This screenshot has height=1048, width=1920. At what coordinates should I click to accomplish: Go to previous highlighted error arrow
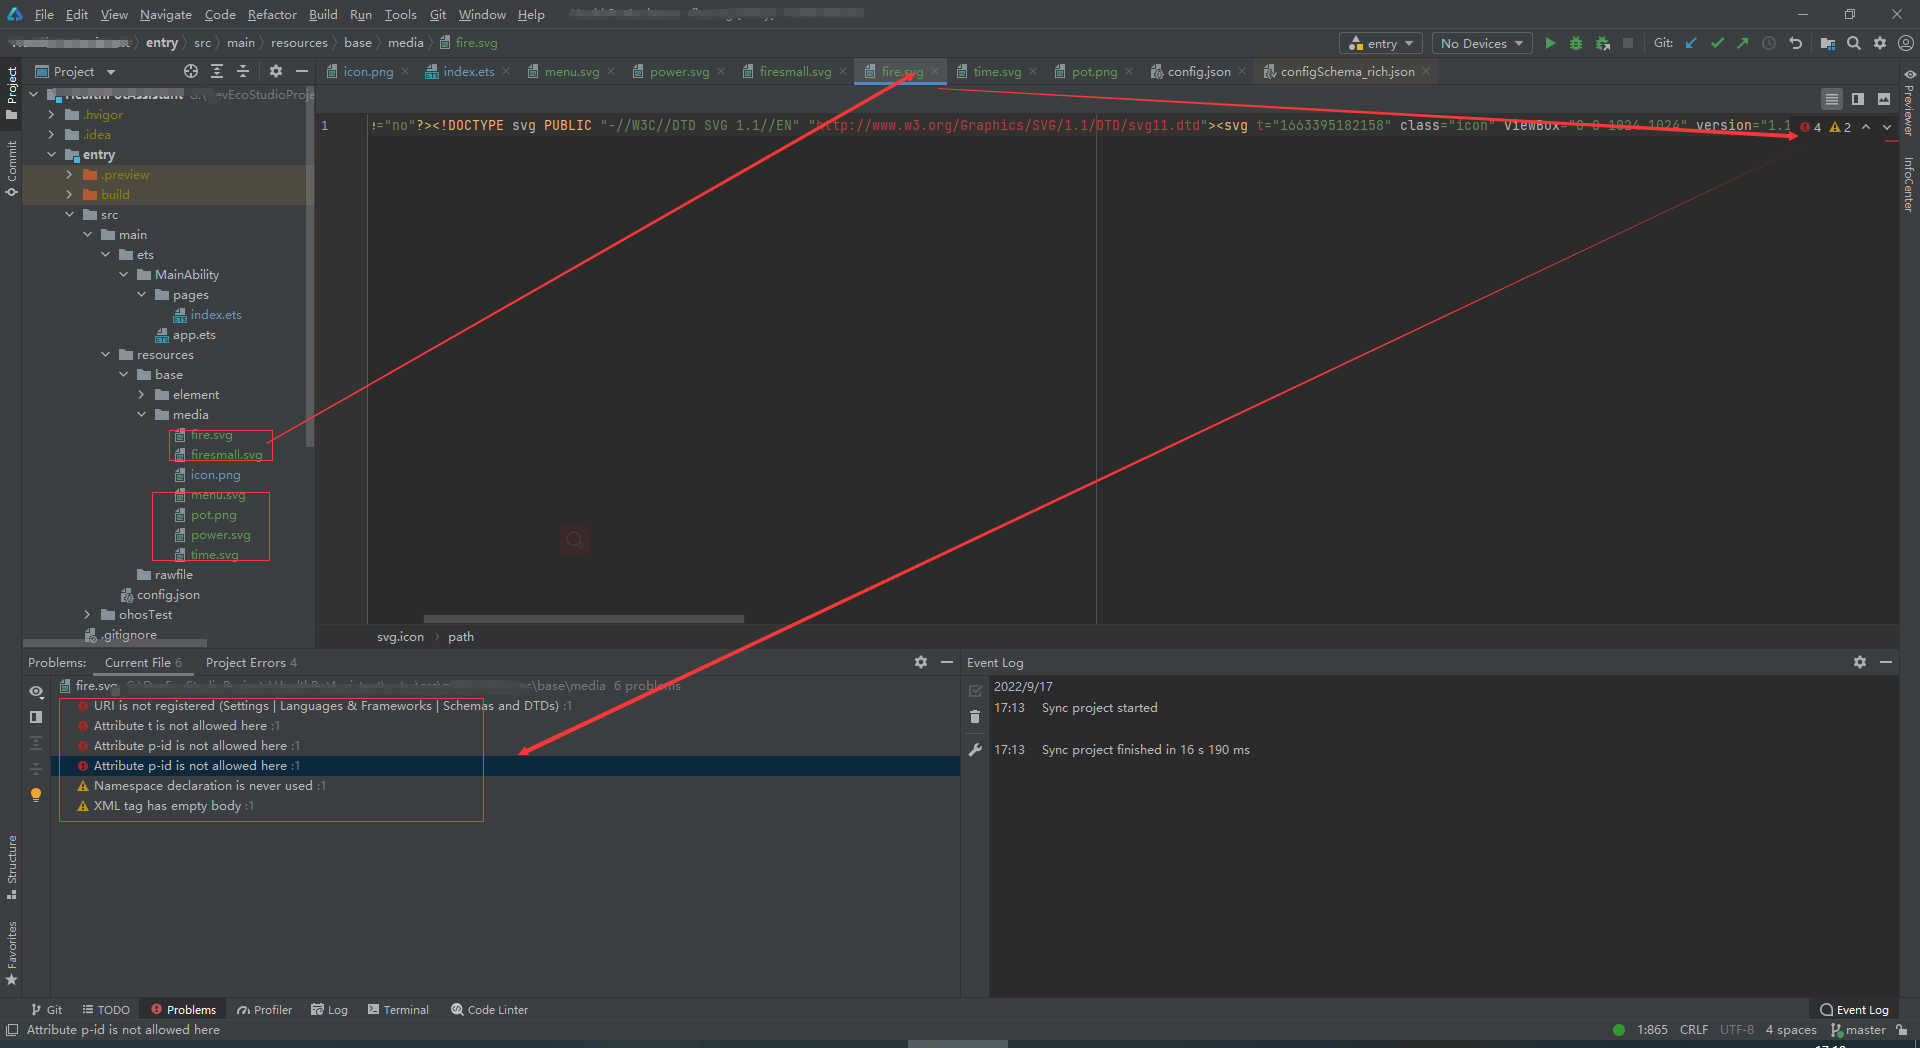(x=1866, y=127)
